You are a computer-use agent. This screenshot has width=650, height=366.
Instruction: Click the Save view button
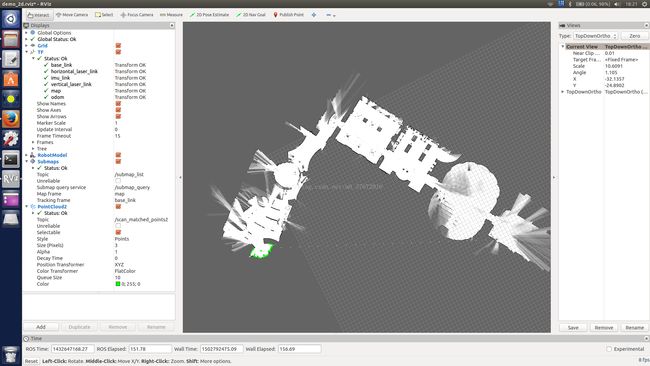(x=573, y=327)
